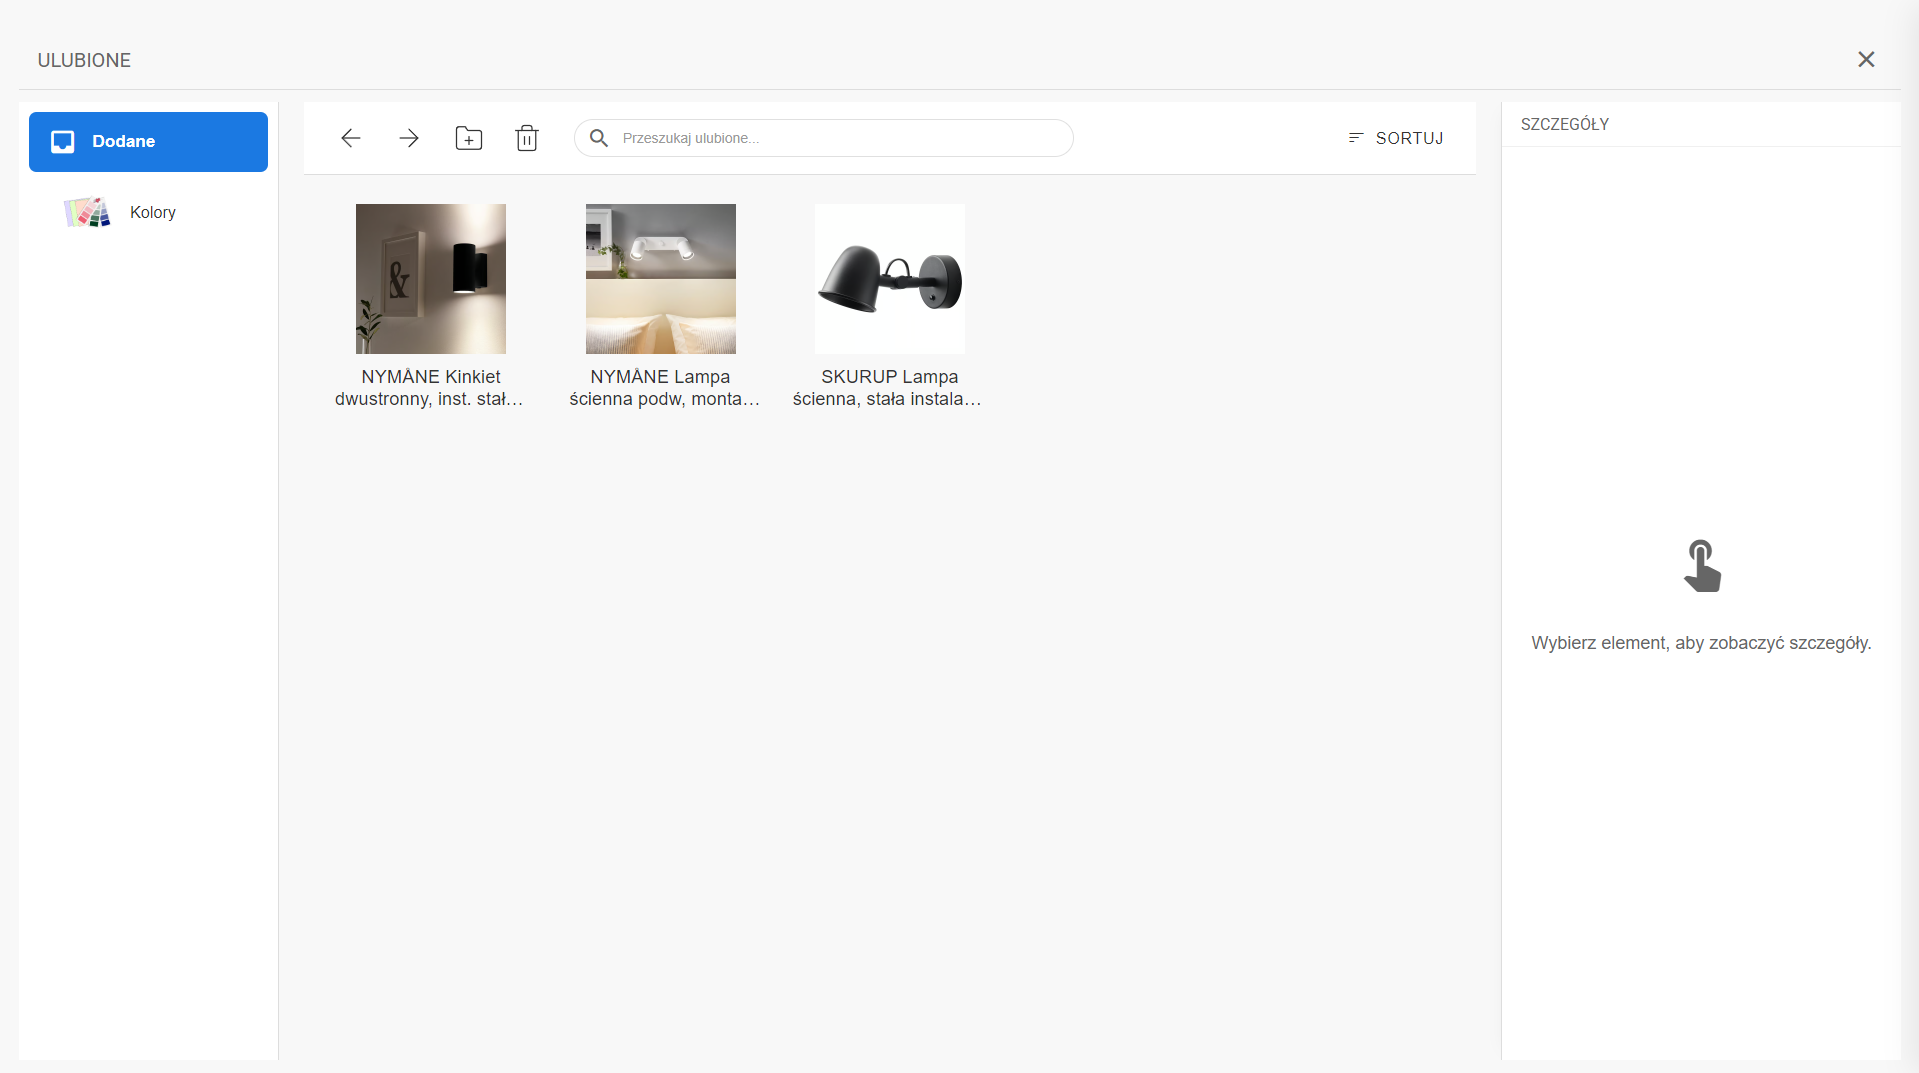Image resolution: width=1919 pixels, height=1073 pixels.
Task: Click the color palette icon beside Kolory
Action: point(87,212)
